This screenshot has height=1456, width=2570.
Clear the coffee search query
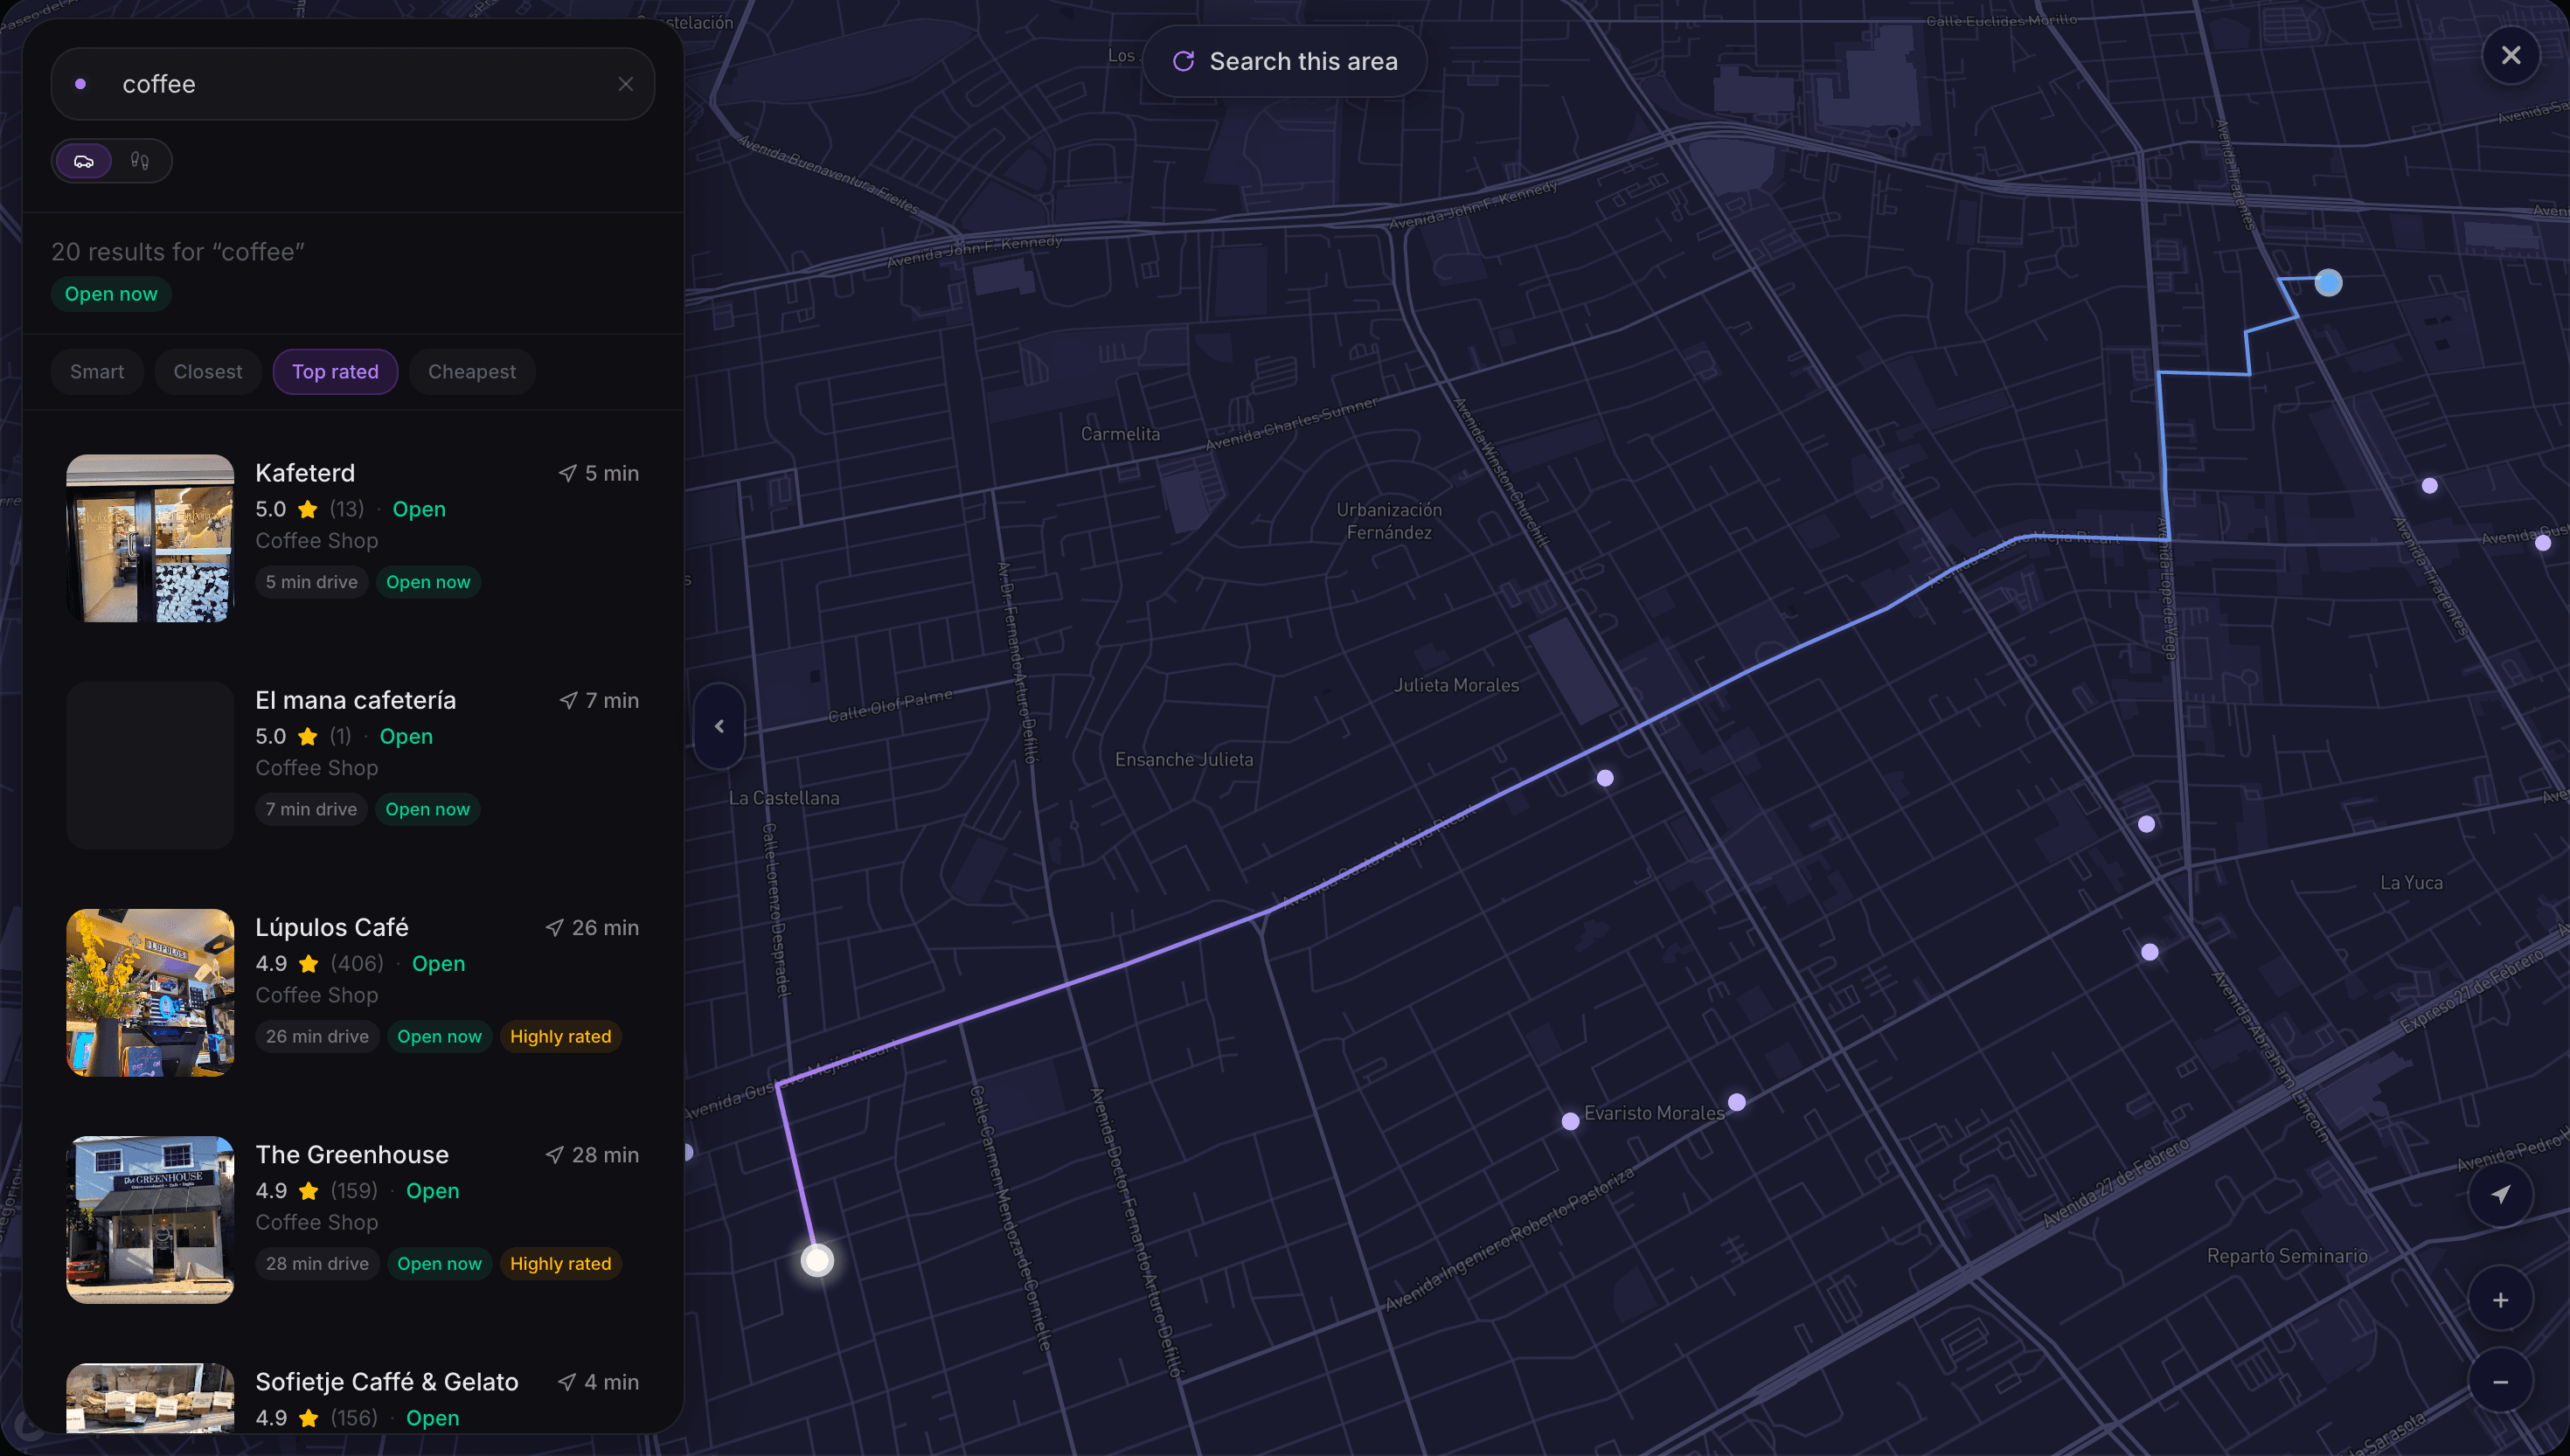click(x=626, y=84)
